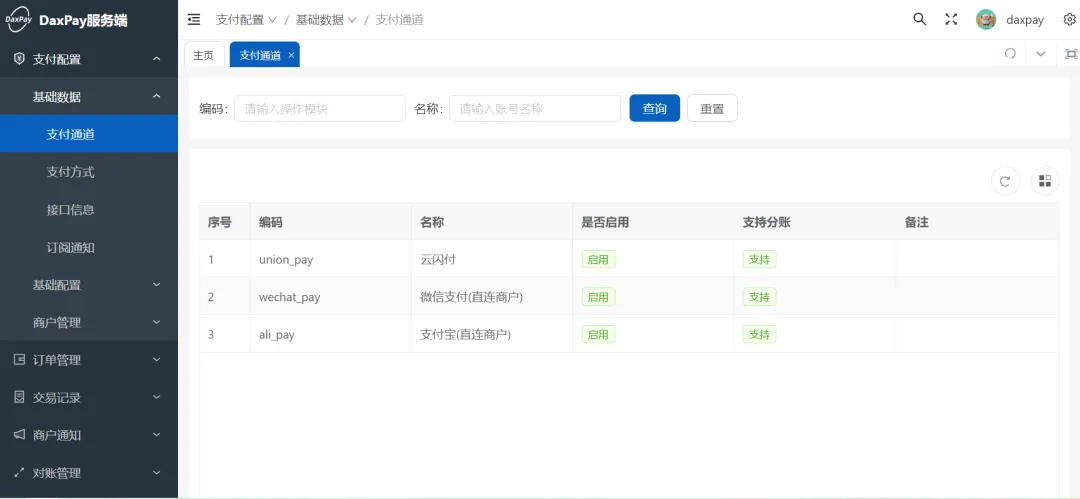The image size is (1080, 499).
Task: Click 支持 tag in ali_pay row
Action: tap(760, 334)
